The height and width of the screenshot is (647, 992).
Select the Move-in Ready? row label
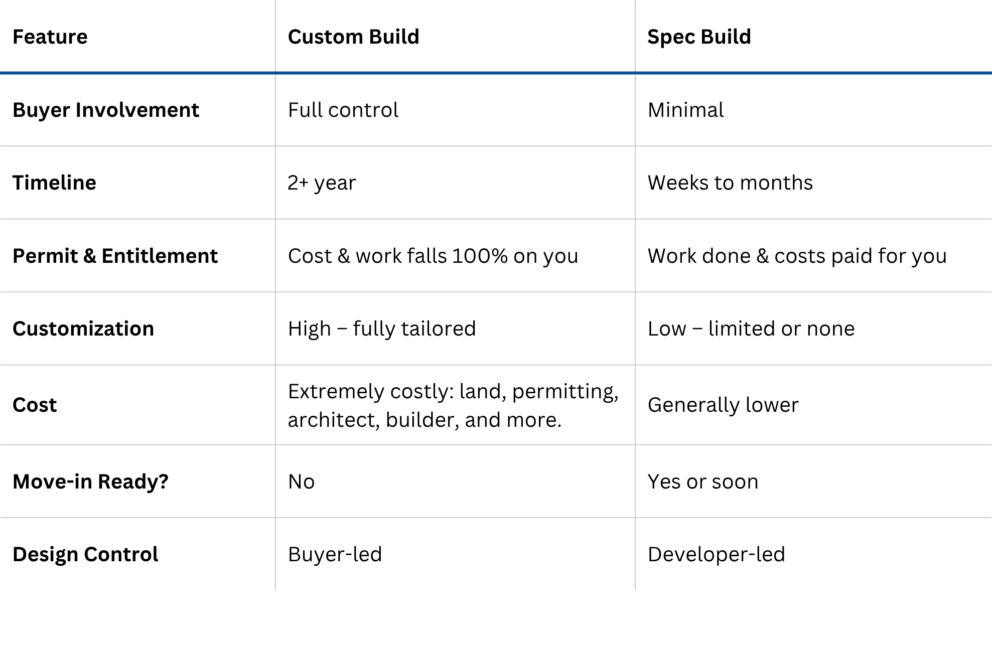[90, 482]
